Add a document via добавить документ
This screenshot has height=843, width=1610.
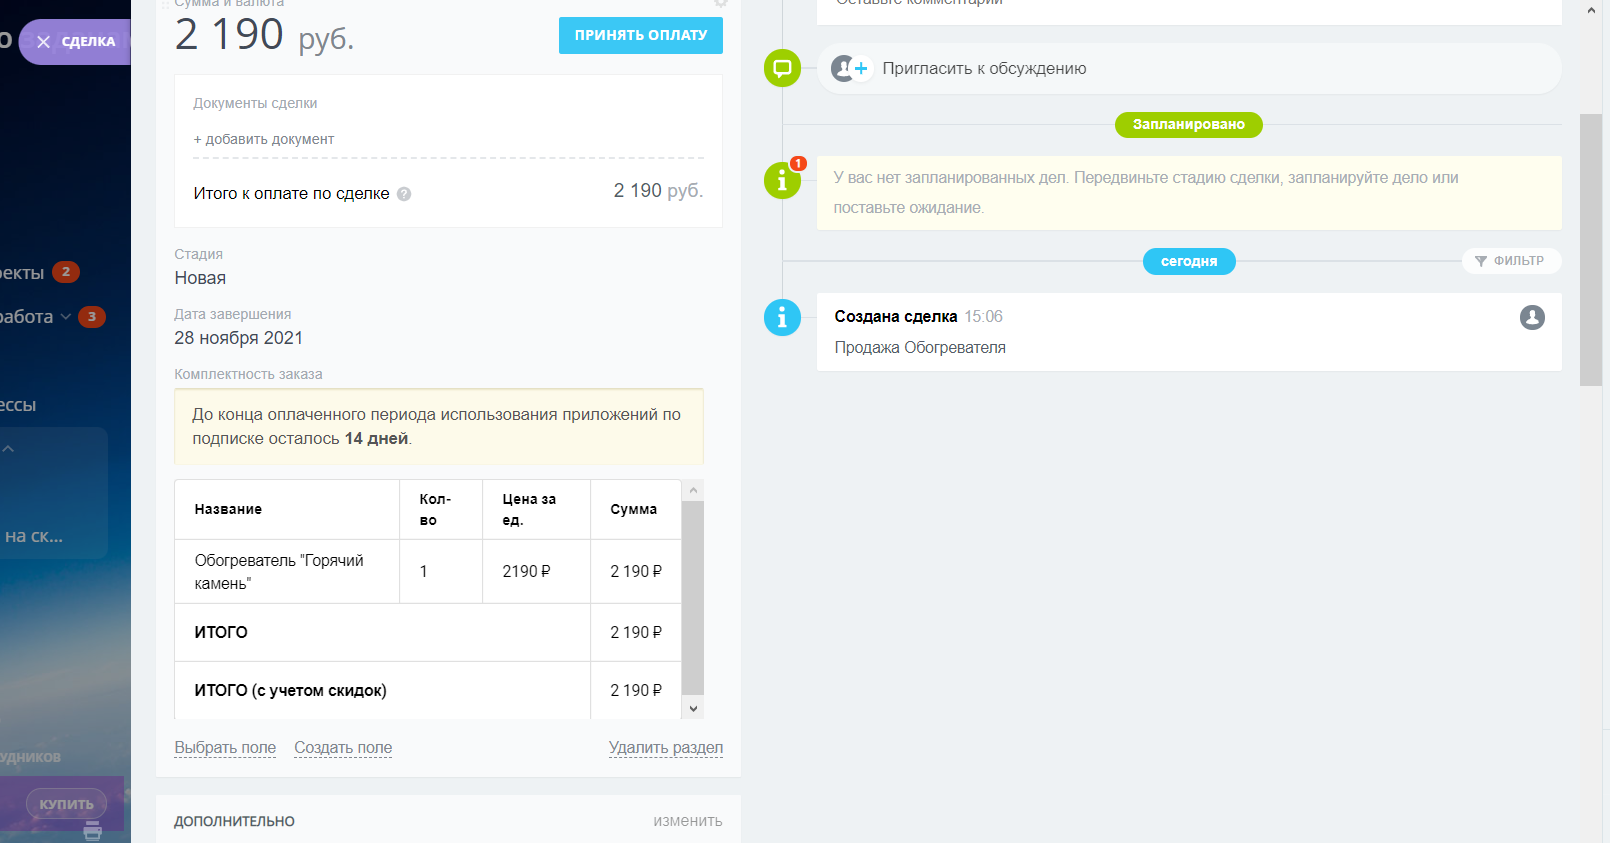pos(264,139)
